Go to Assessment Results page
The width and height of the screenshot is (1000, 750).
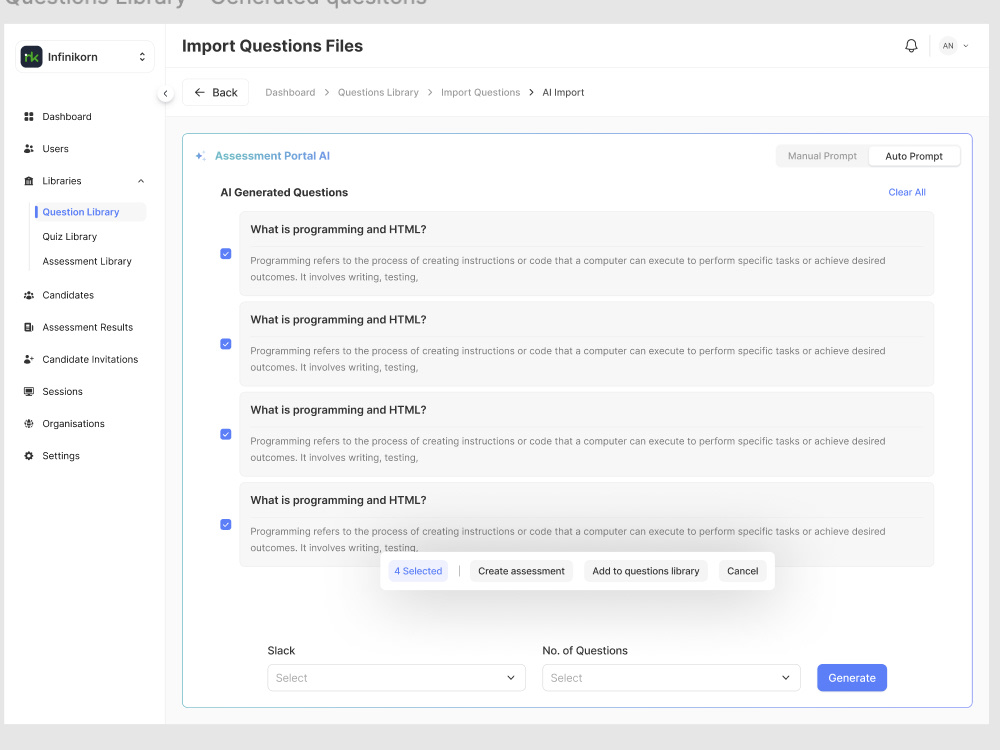pos(88,327)
